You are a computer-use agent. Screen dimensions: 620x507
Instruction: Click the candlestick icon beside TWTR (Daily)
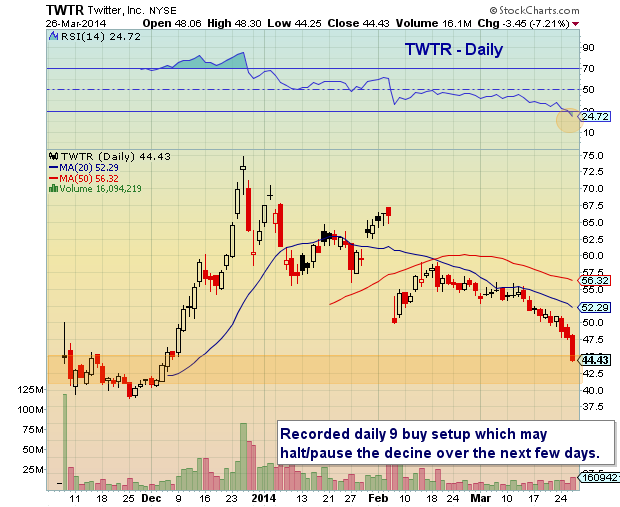[x=53, y=157]
